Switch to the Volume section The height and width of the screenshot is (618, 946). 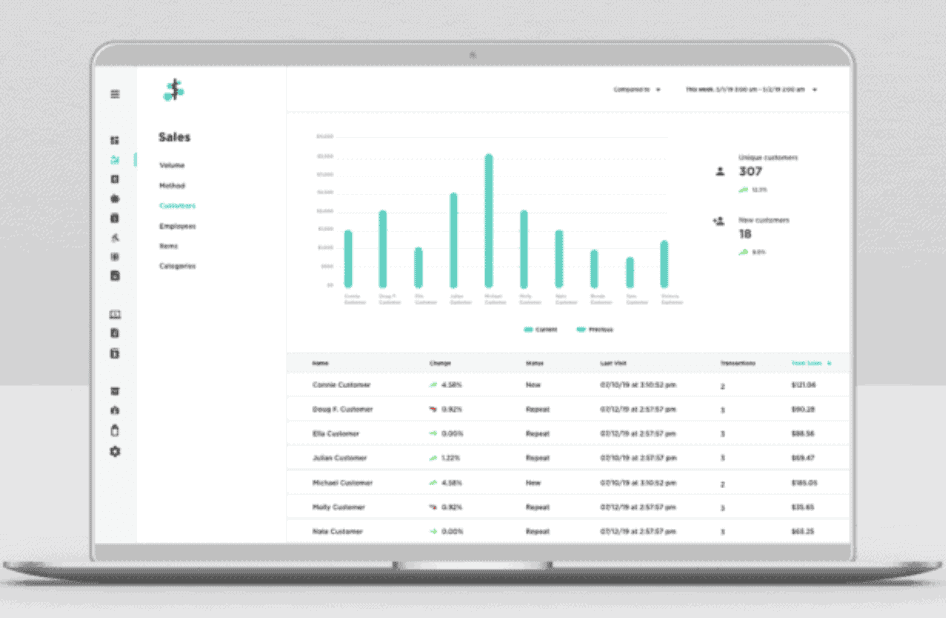pos(171,164)
